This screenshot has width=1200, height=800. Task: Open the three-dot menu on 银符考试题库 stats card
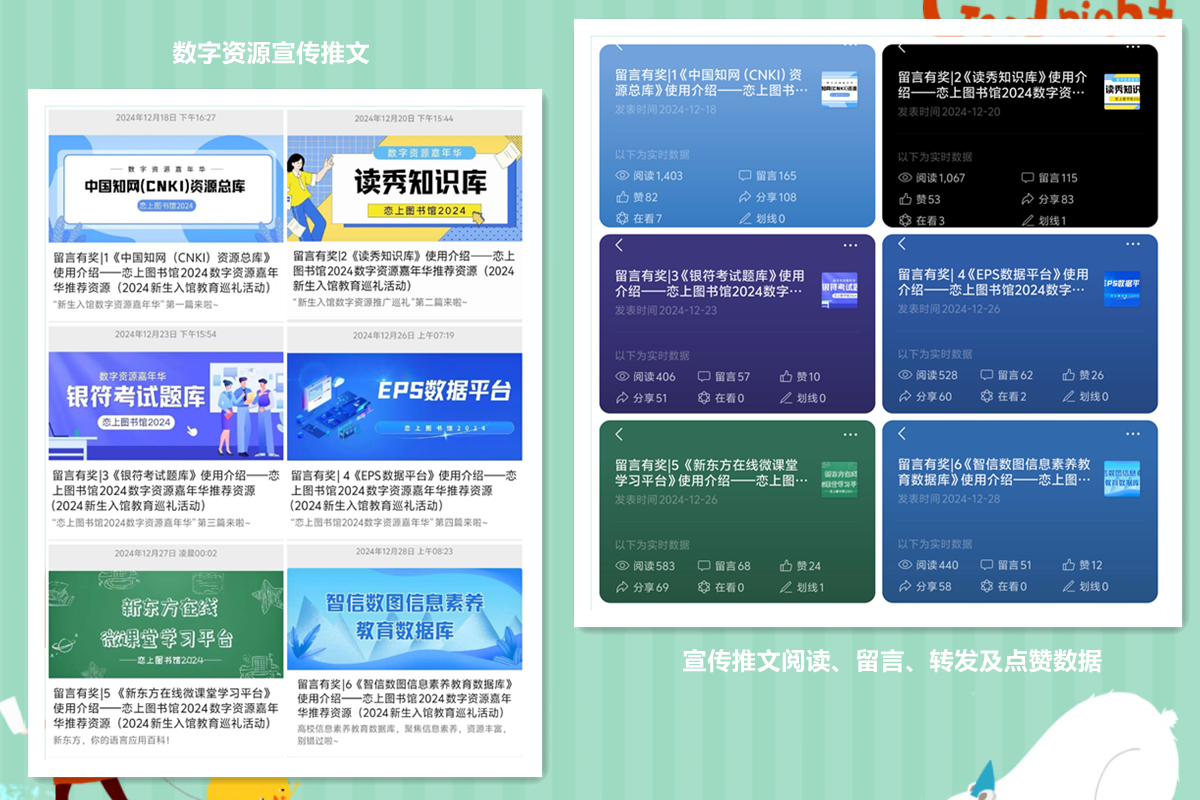(x=850, y=245)
